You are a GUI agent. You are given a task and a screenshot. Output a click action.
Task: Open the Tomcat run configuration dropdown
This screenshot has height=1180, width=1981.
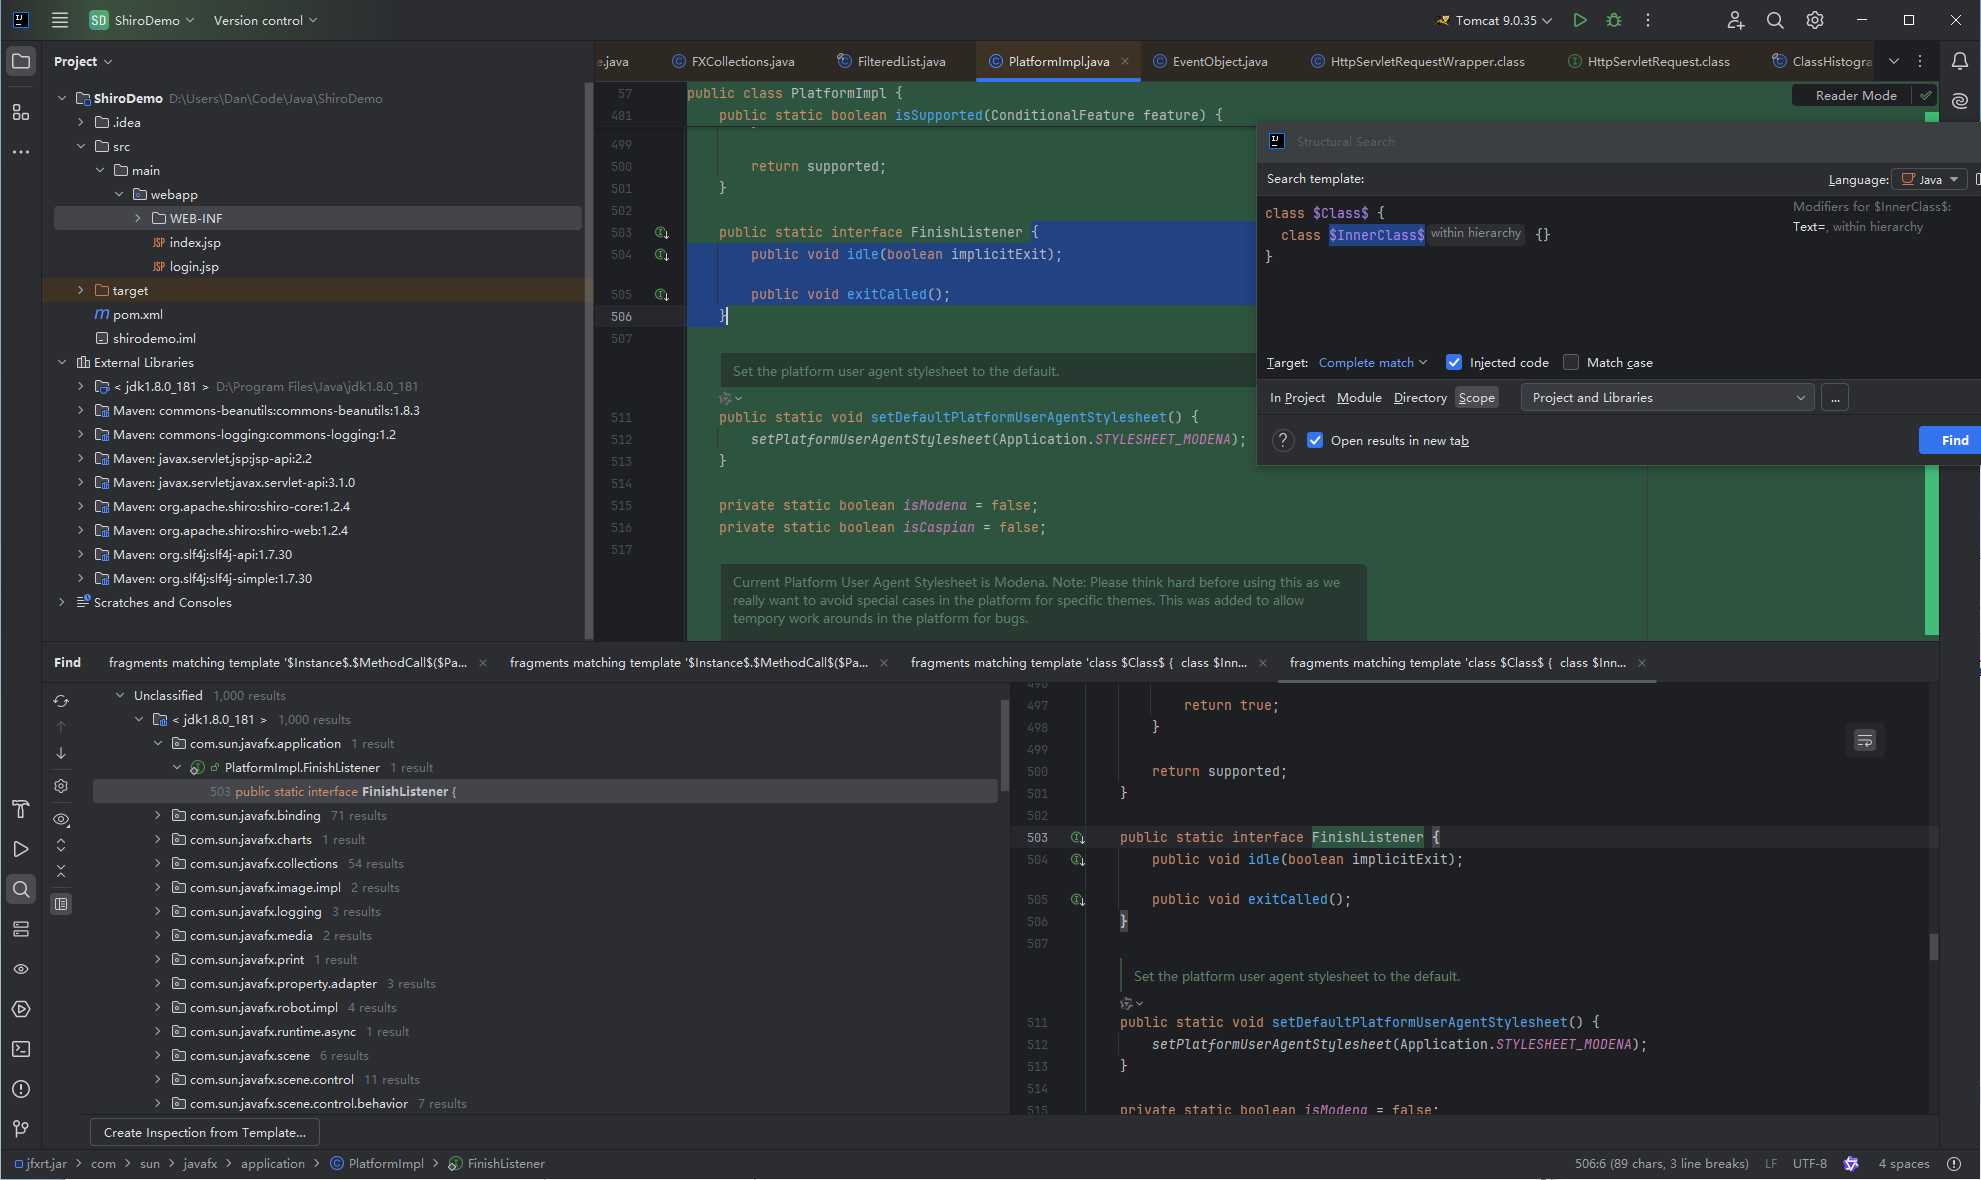pos(1494,20)
